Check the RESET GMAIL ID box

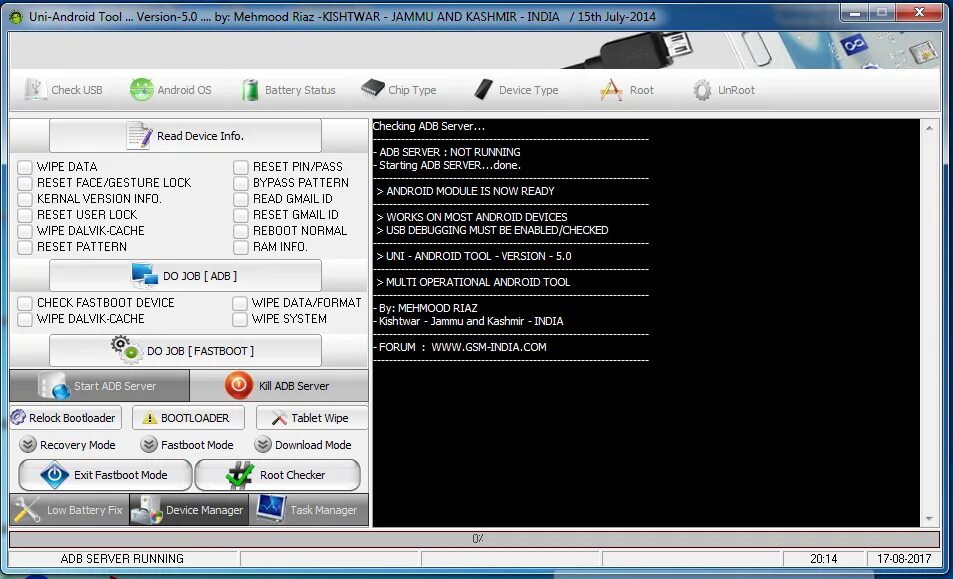coord(241,215)
